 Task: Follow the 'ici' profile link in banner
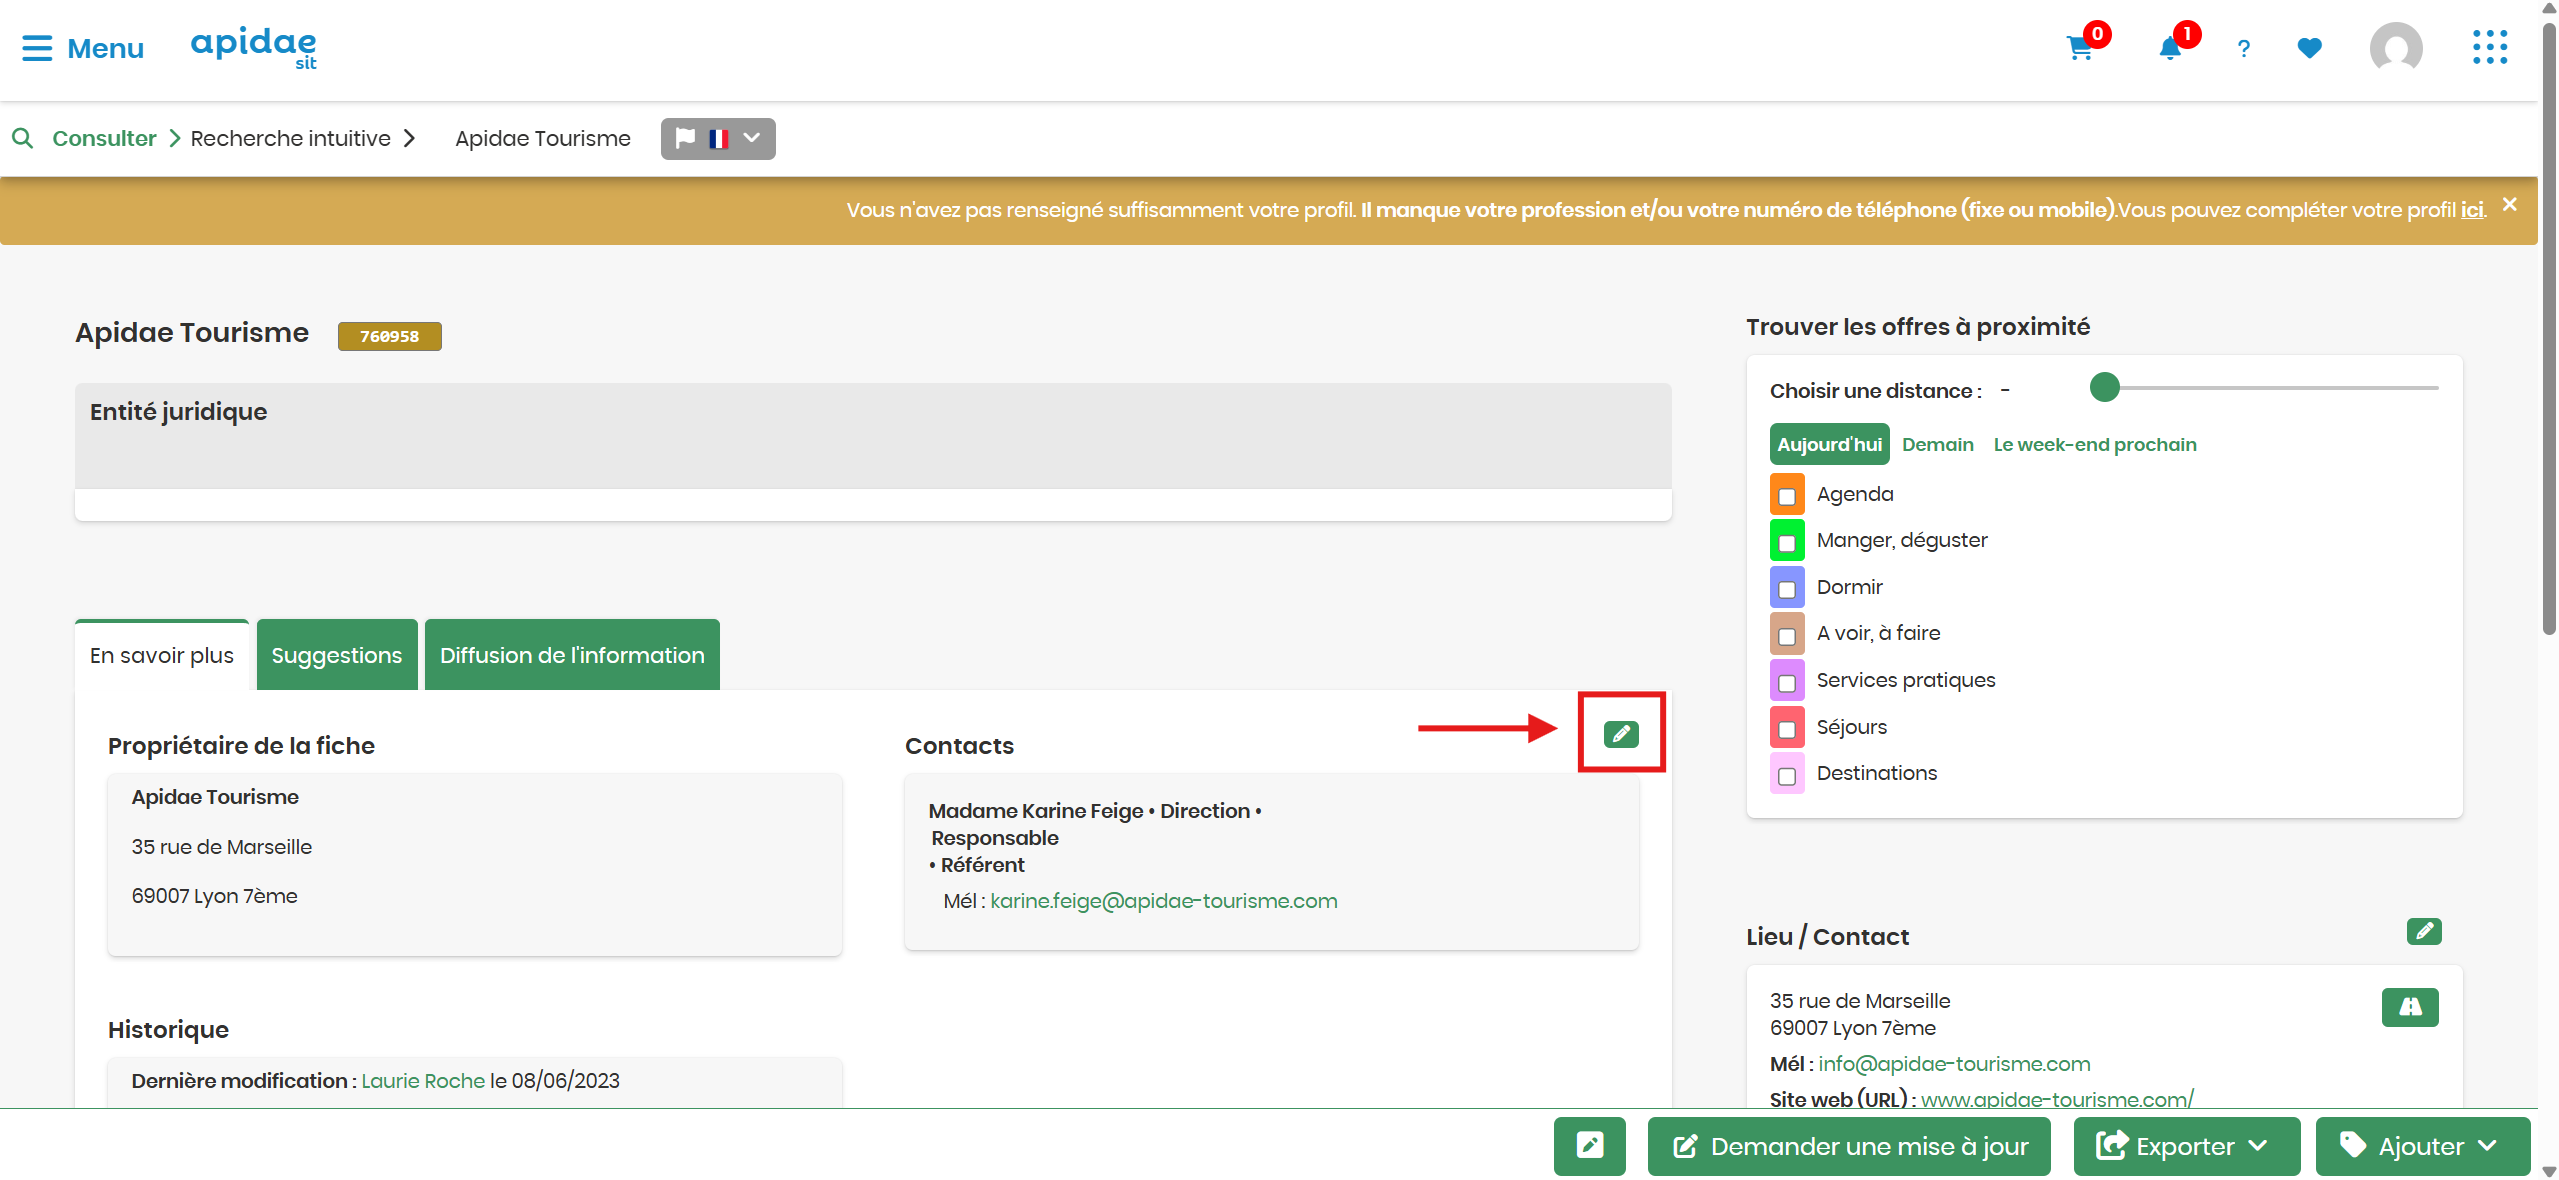click(x=2472, y=209)
